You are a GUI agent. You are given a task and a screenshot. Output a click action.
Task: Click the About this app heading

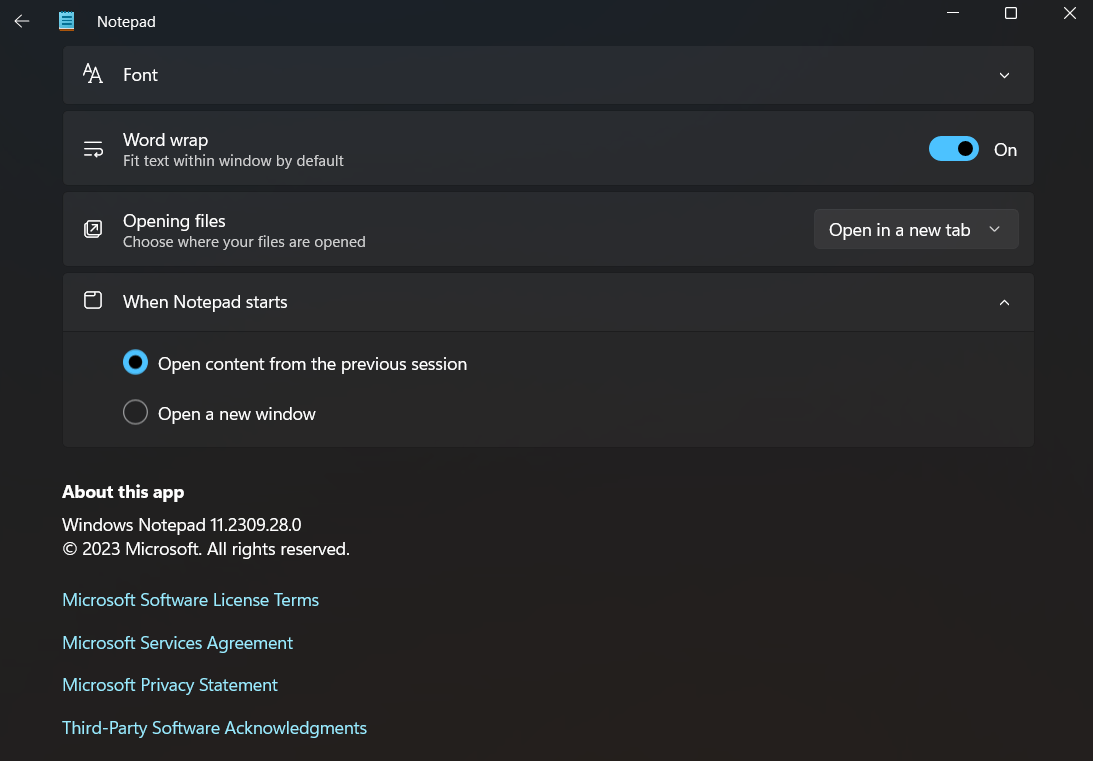pyautogui.click(x=123, y=492)
